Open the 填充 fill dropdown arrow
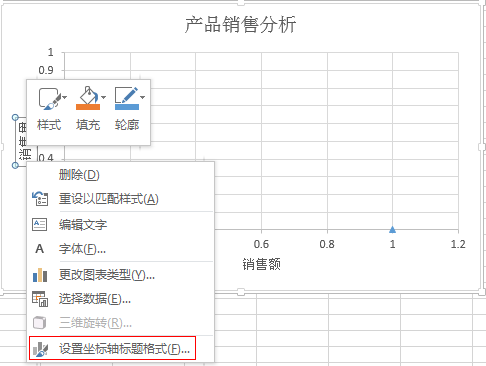Image resolution: width=486 pixels, height=366 pixels. (x=103, y=97)
